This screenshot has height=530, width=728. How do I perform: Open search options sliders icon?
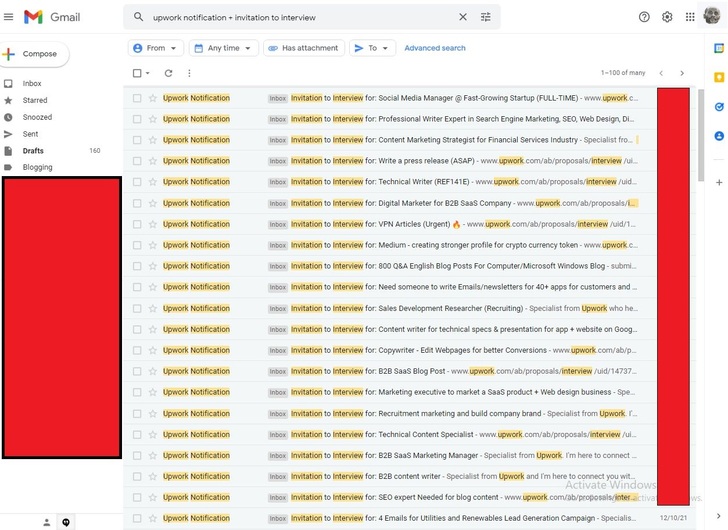486,17
